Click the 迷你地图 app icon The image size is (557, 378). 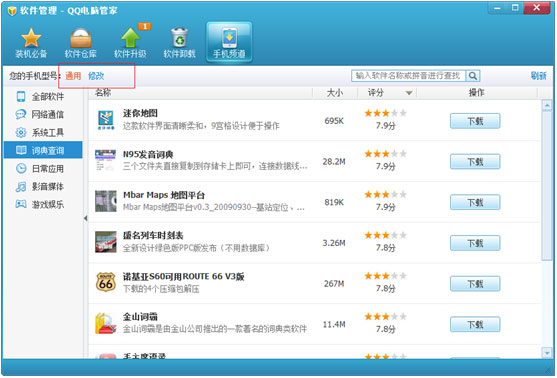[x=106, y=120]
